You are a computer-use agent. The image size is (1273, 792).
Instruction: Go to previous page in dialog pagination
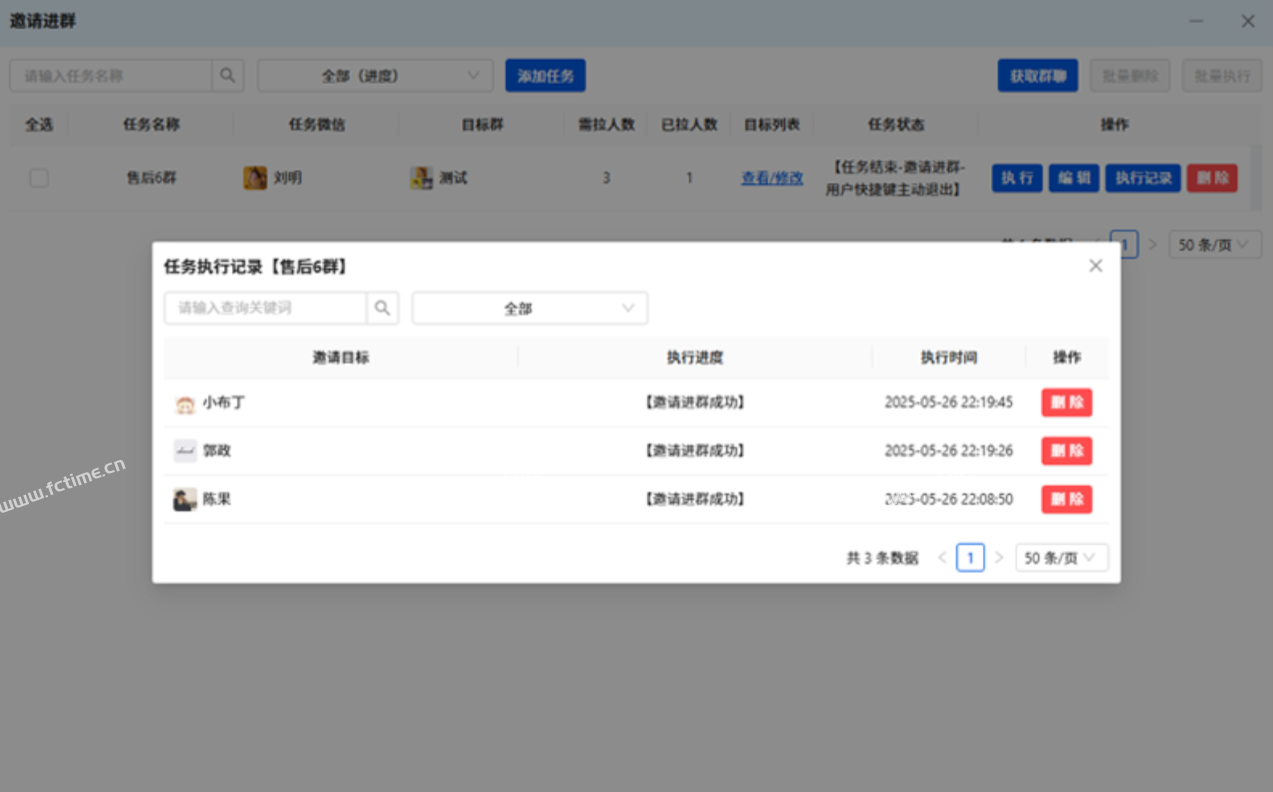942,558
